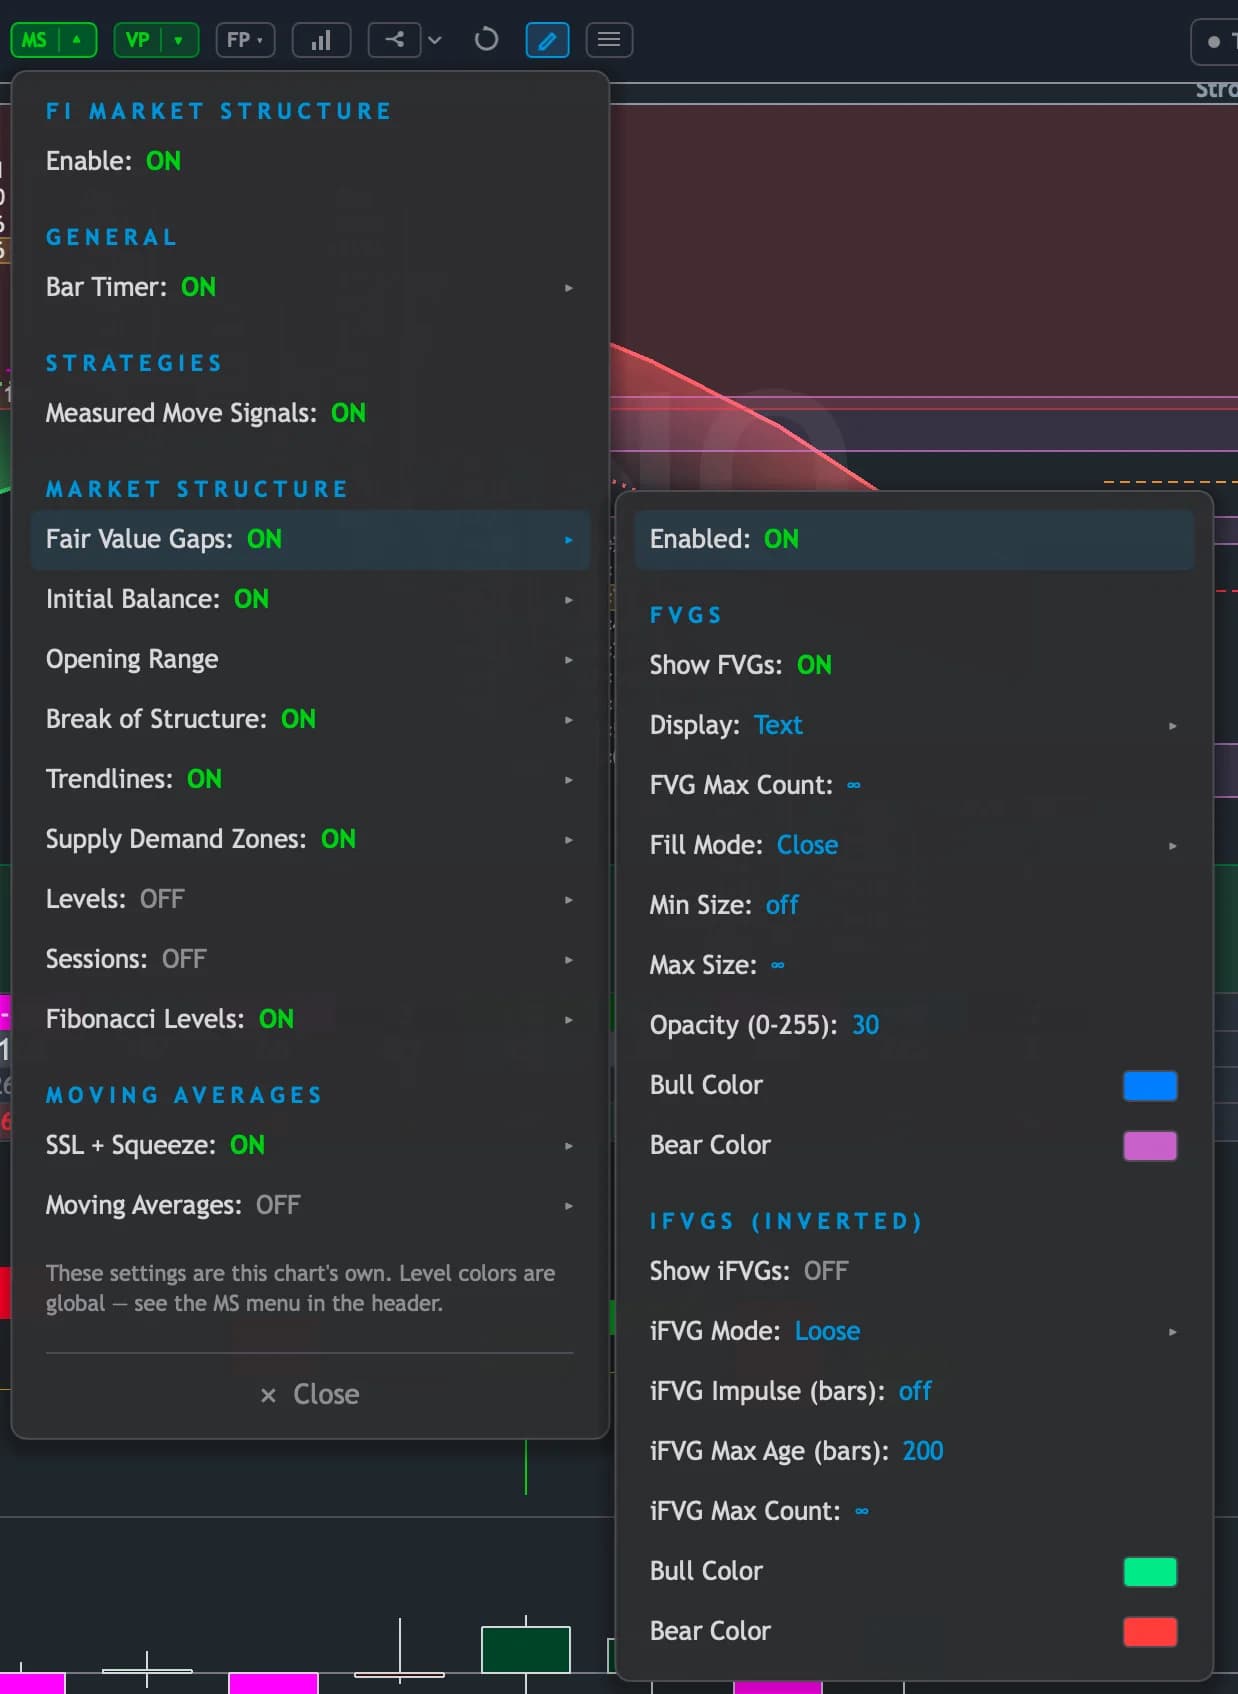The width and height of the screenshot is (1238, 1694).
Task: Open the hamburger lines menu icon
Action: coord(609,40)
